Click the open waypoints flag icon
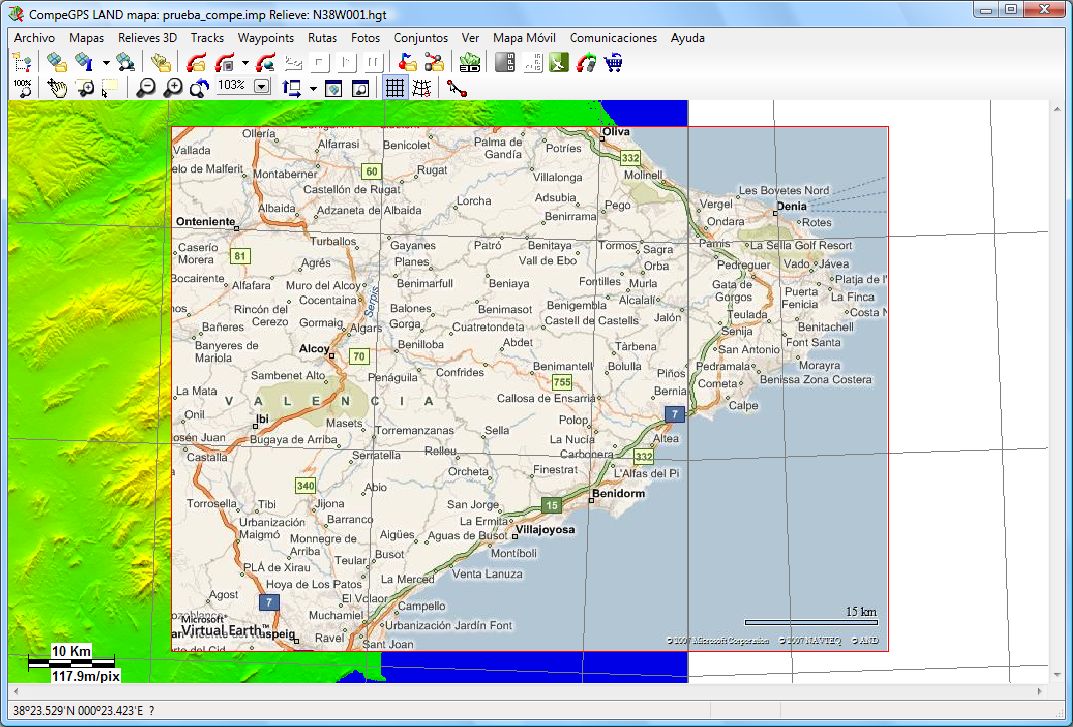 (406, 63)
